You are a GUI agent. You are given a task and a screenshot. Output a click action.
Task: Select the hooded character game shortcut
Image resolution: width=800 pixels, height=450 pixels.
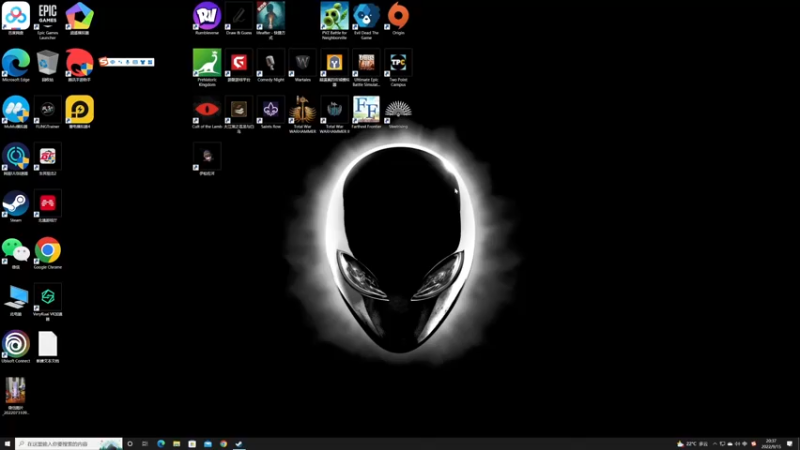[x=207, y=159]
